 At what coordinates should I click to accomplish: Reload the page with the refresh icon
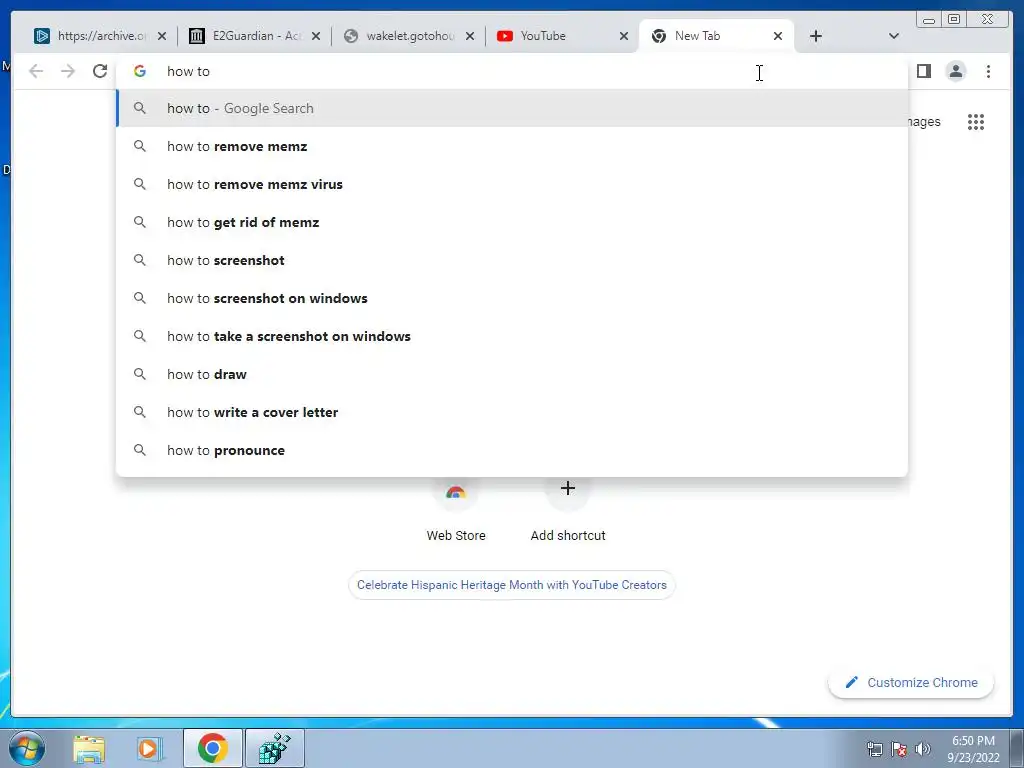(100, 71)
